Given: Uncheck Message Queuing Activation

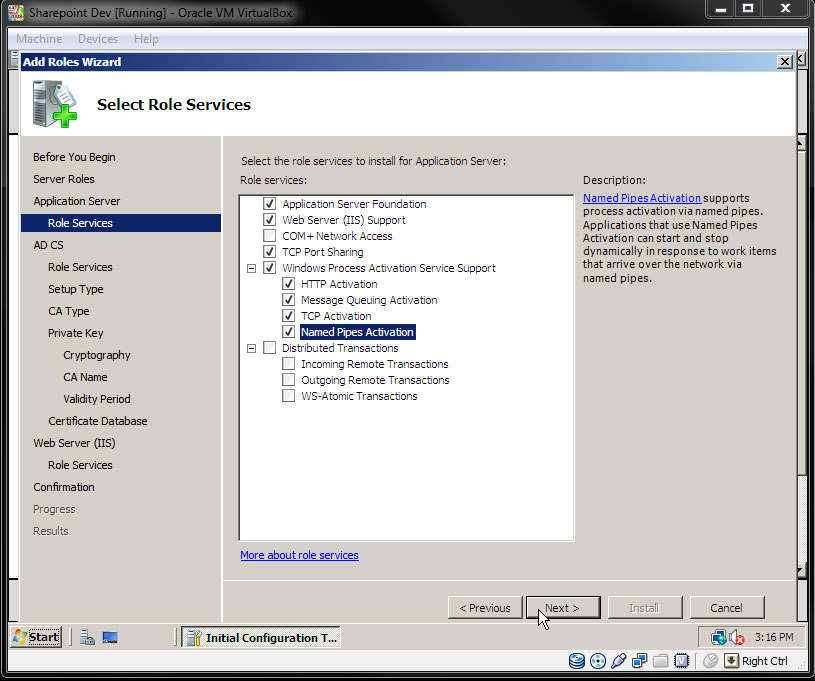Looking at the screenshot, I should 288,300.
